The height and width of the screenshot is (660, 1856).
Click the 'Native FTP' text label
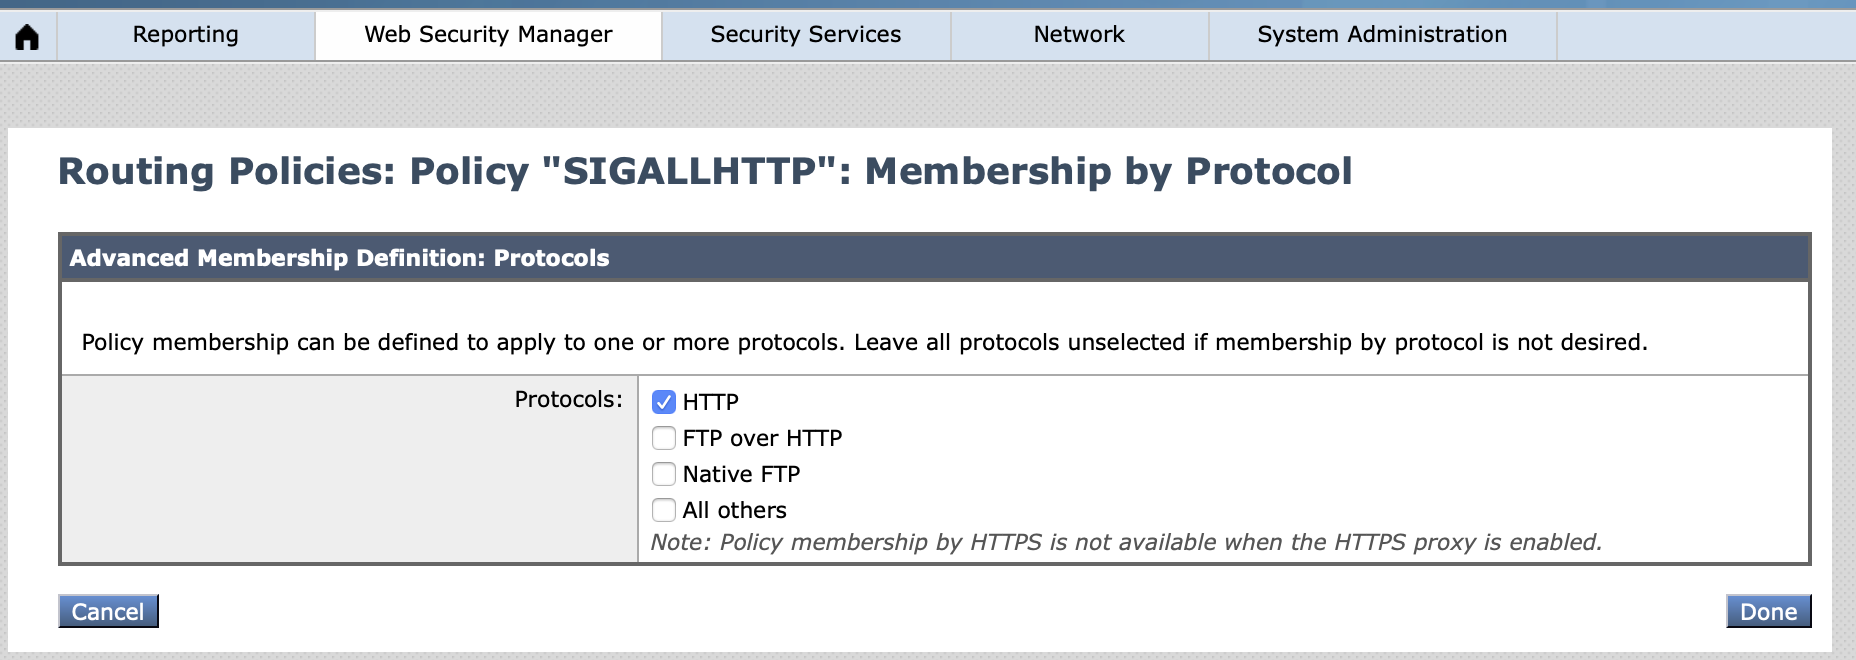741,474
